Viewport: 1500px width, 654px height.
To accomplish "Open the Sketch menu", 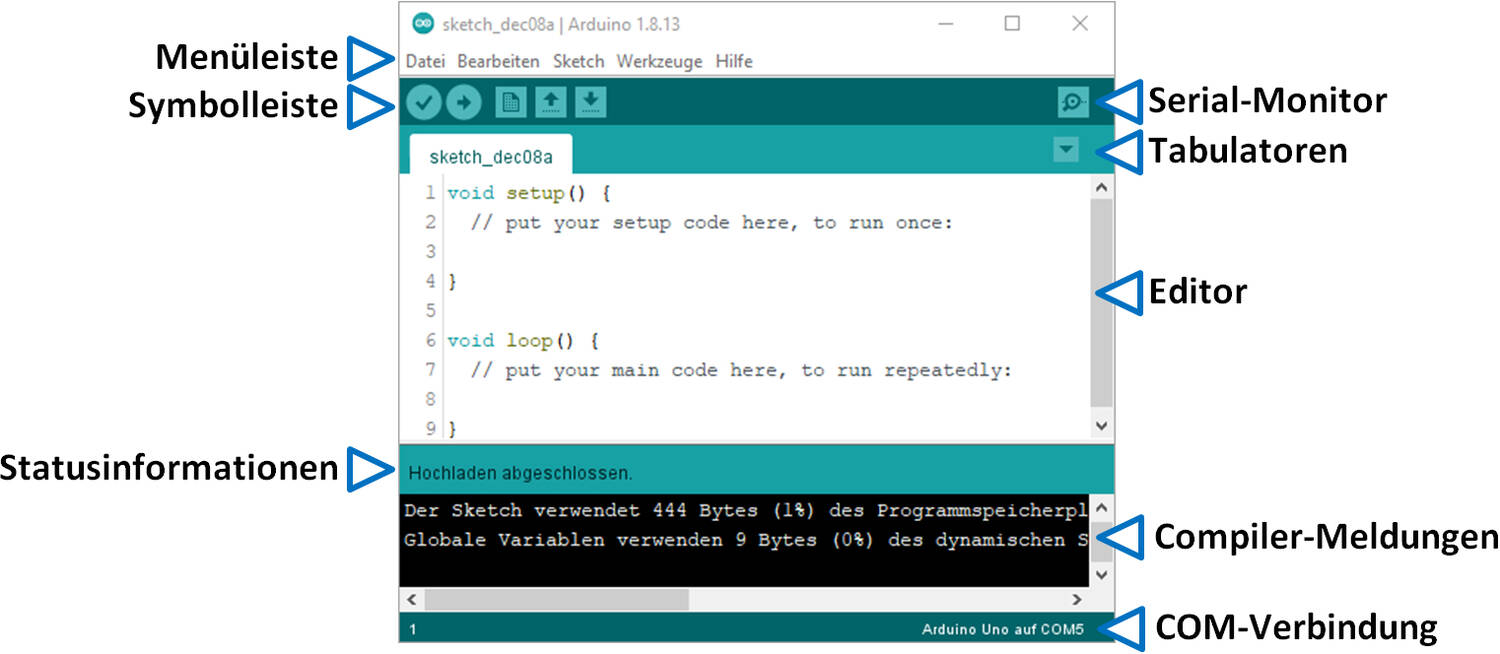I will (578, 61).
